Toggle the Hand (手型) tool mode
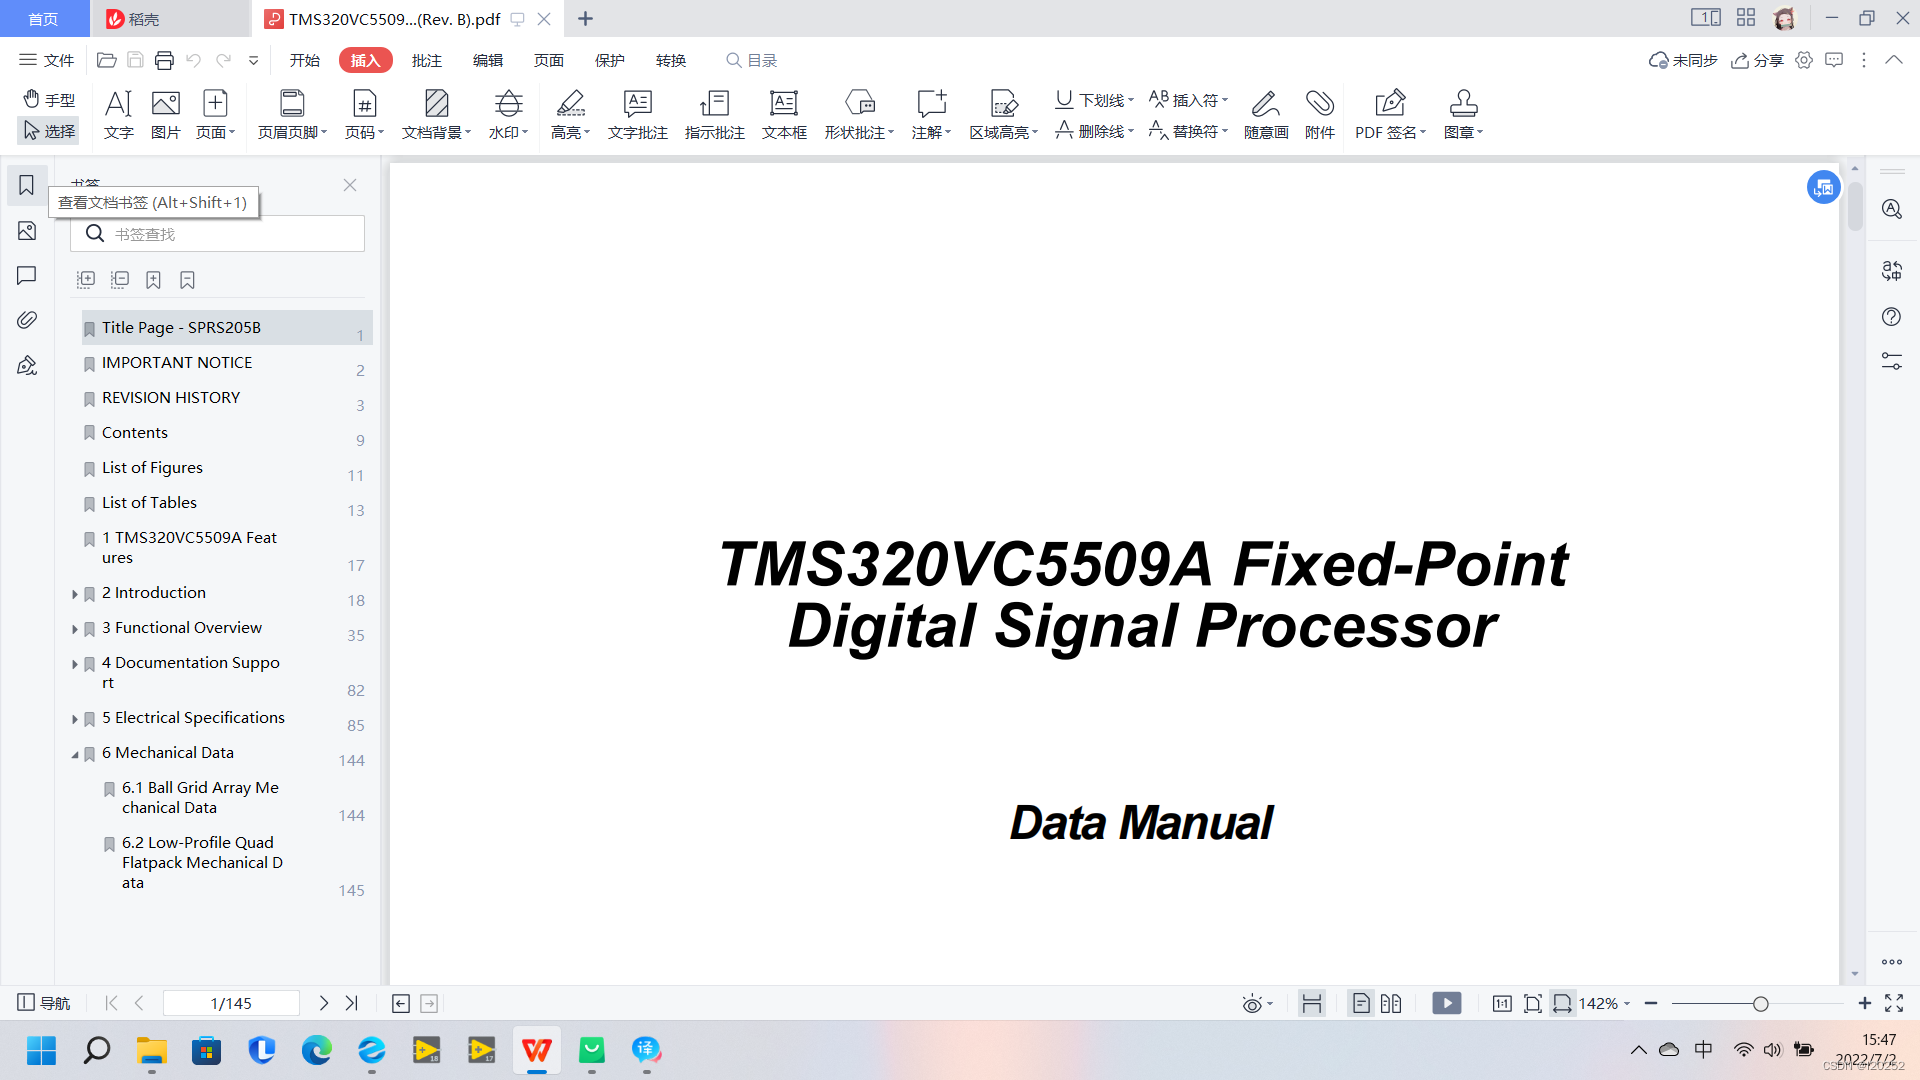This screenshot has height=1080, width=1920. pos(49,99)
